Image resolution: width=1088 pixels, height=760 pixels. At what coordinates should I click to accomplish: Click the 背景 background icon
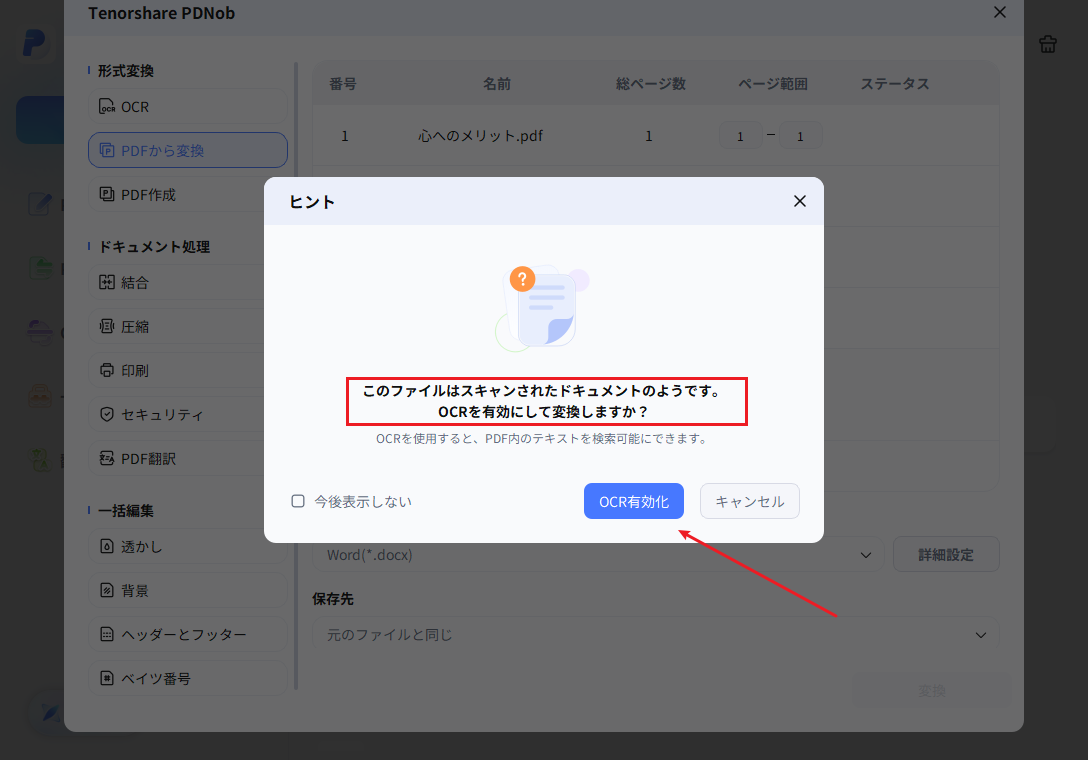pos(107,591)
